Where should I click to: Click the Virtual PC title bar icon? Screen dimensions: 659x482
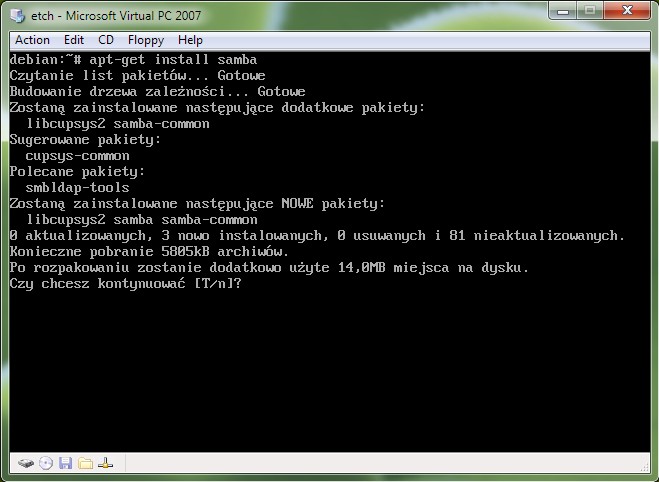18,16
